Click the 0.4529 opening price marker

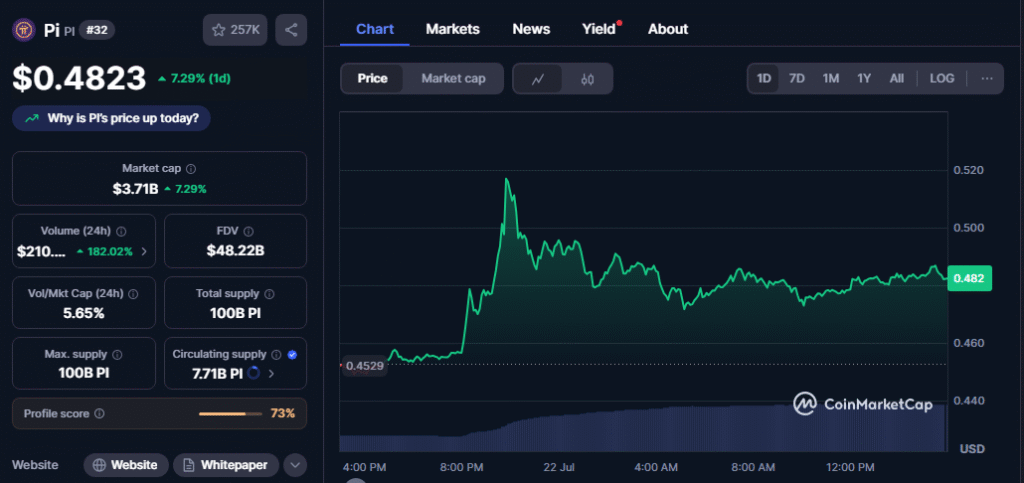364,366
